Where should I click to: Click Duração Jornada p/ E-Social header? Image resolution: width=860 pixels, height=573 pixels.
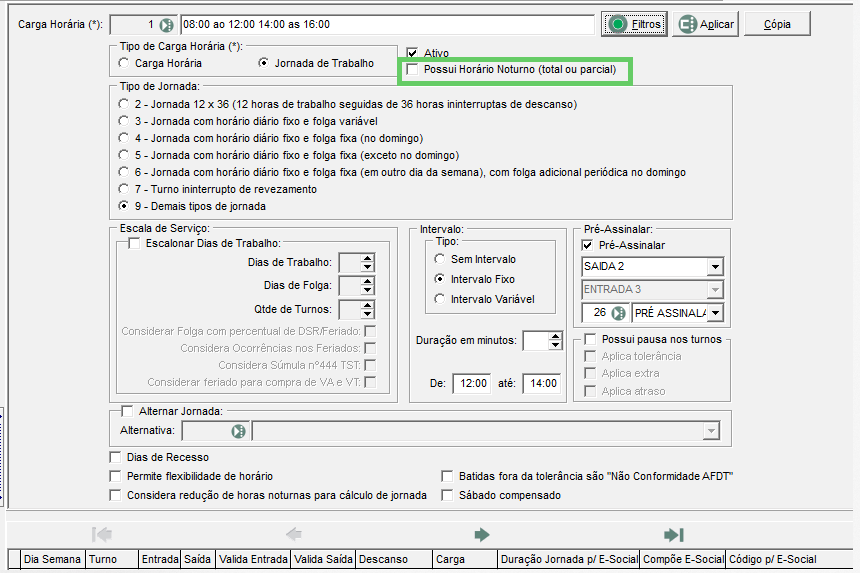569,559
